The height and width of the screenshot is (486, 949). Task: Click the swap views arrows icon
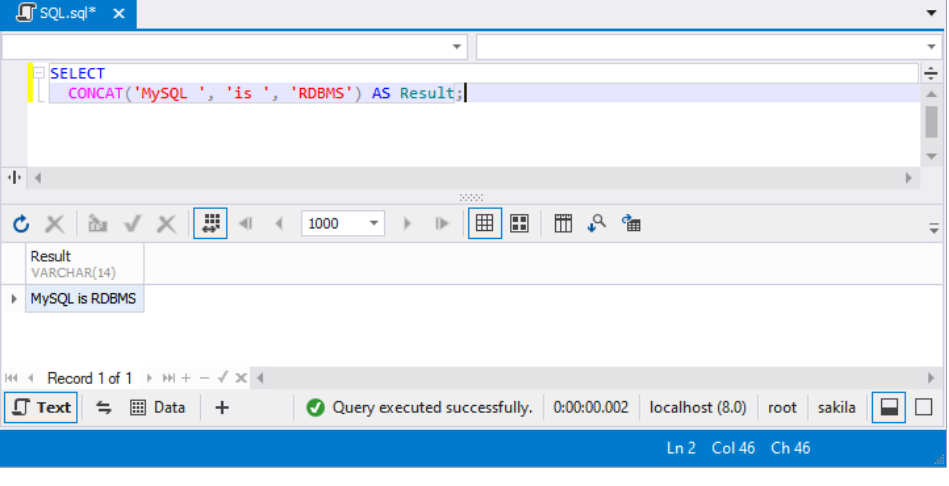pos(104,408)
